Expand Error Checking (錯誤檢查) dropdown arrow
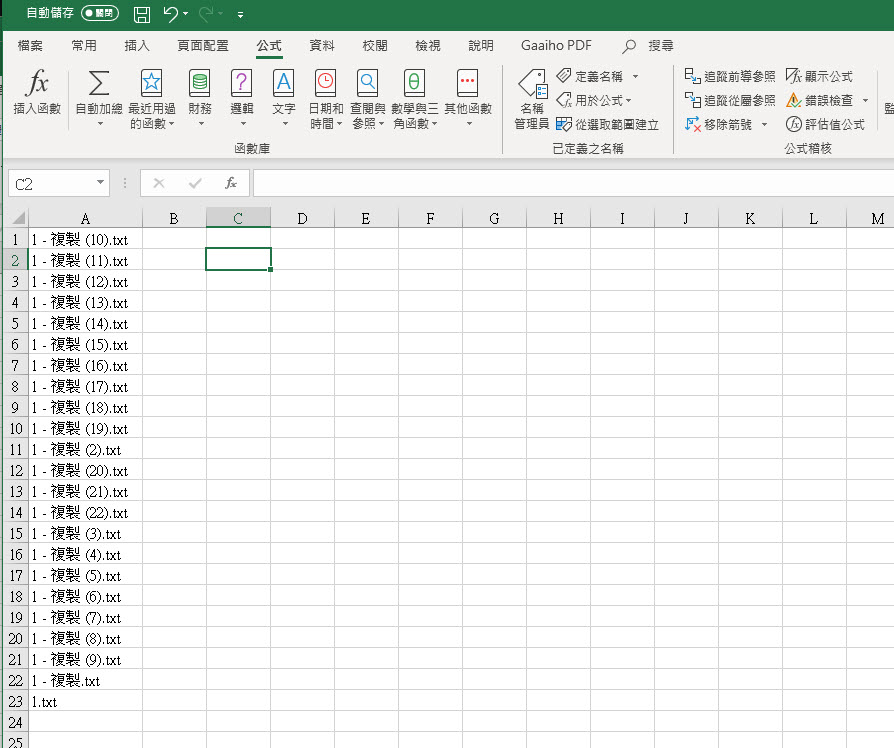Viewport: 894px width, 748px height. pyautogui.click(x=865, y=100)
